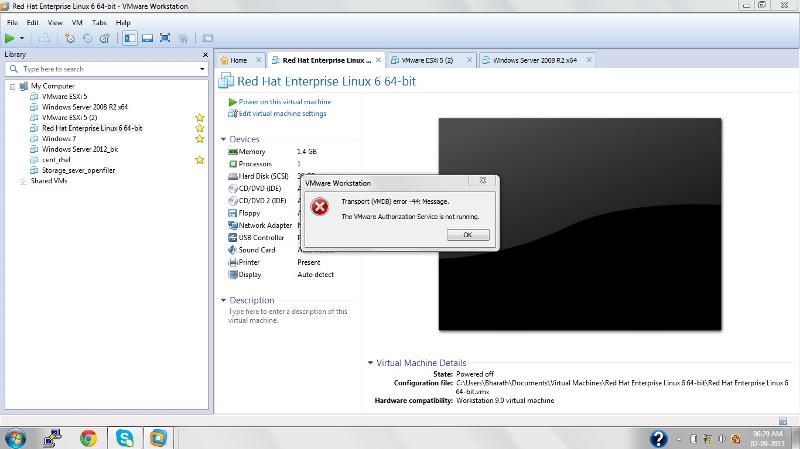Open the Tabs menu

pyautogui.click(x=99, y=22)
